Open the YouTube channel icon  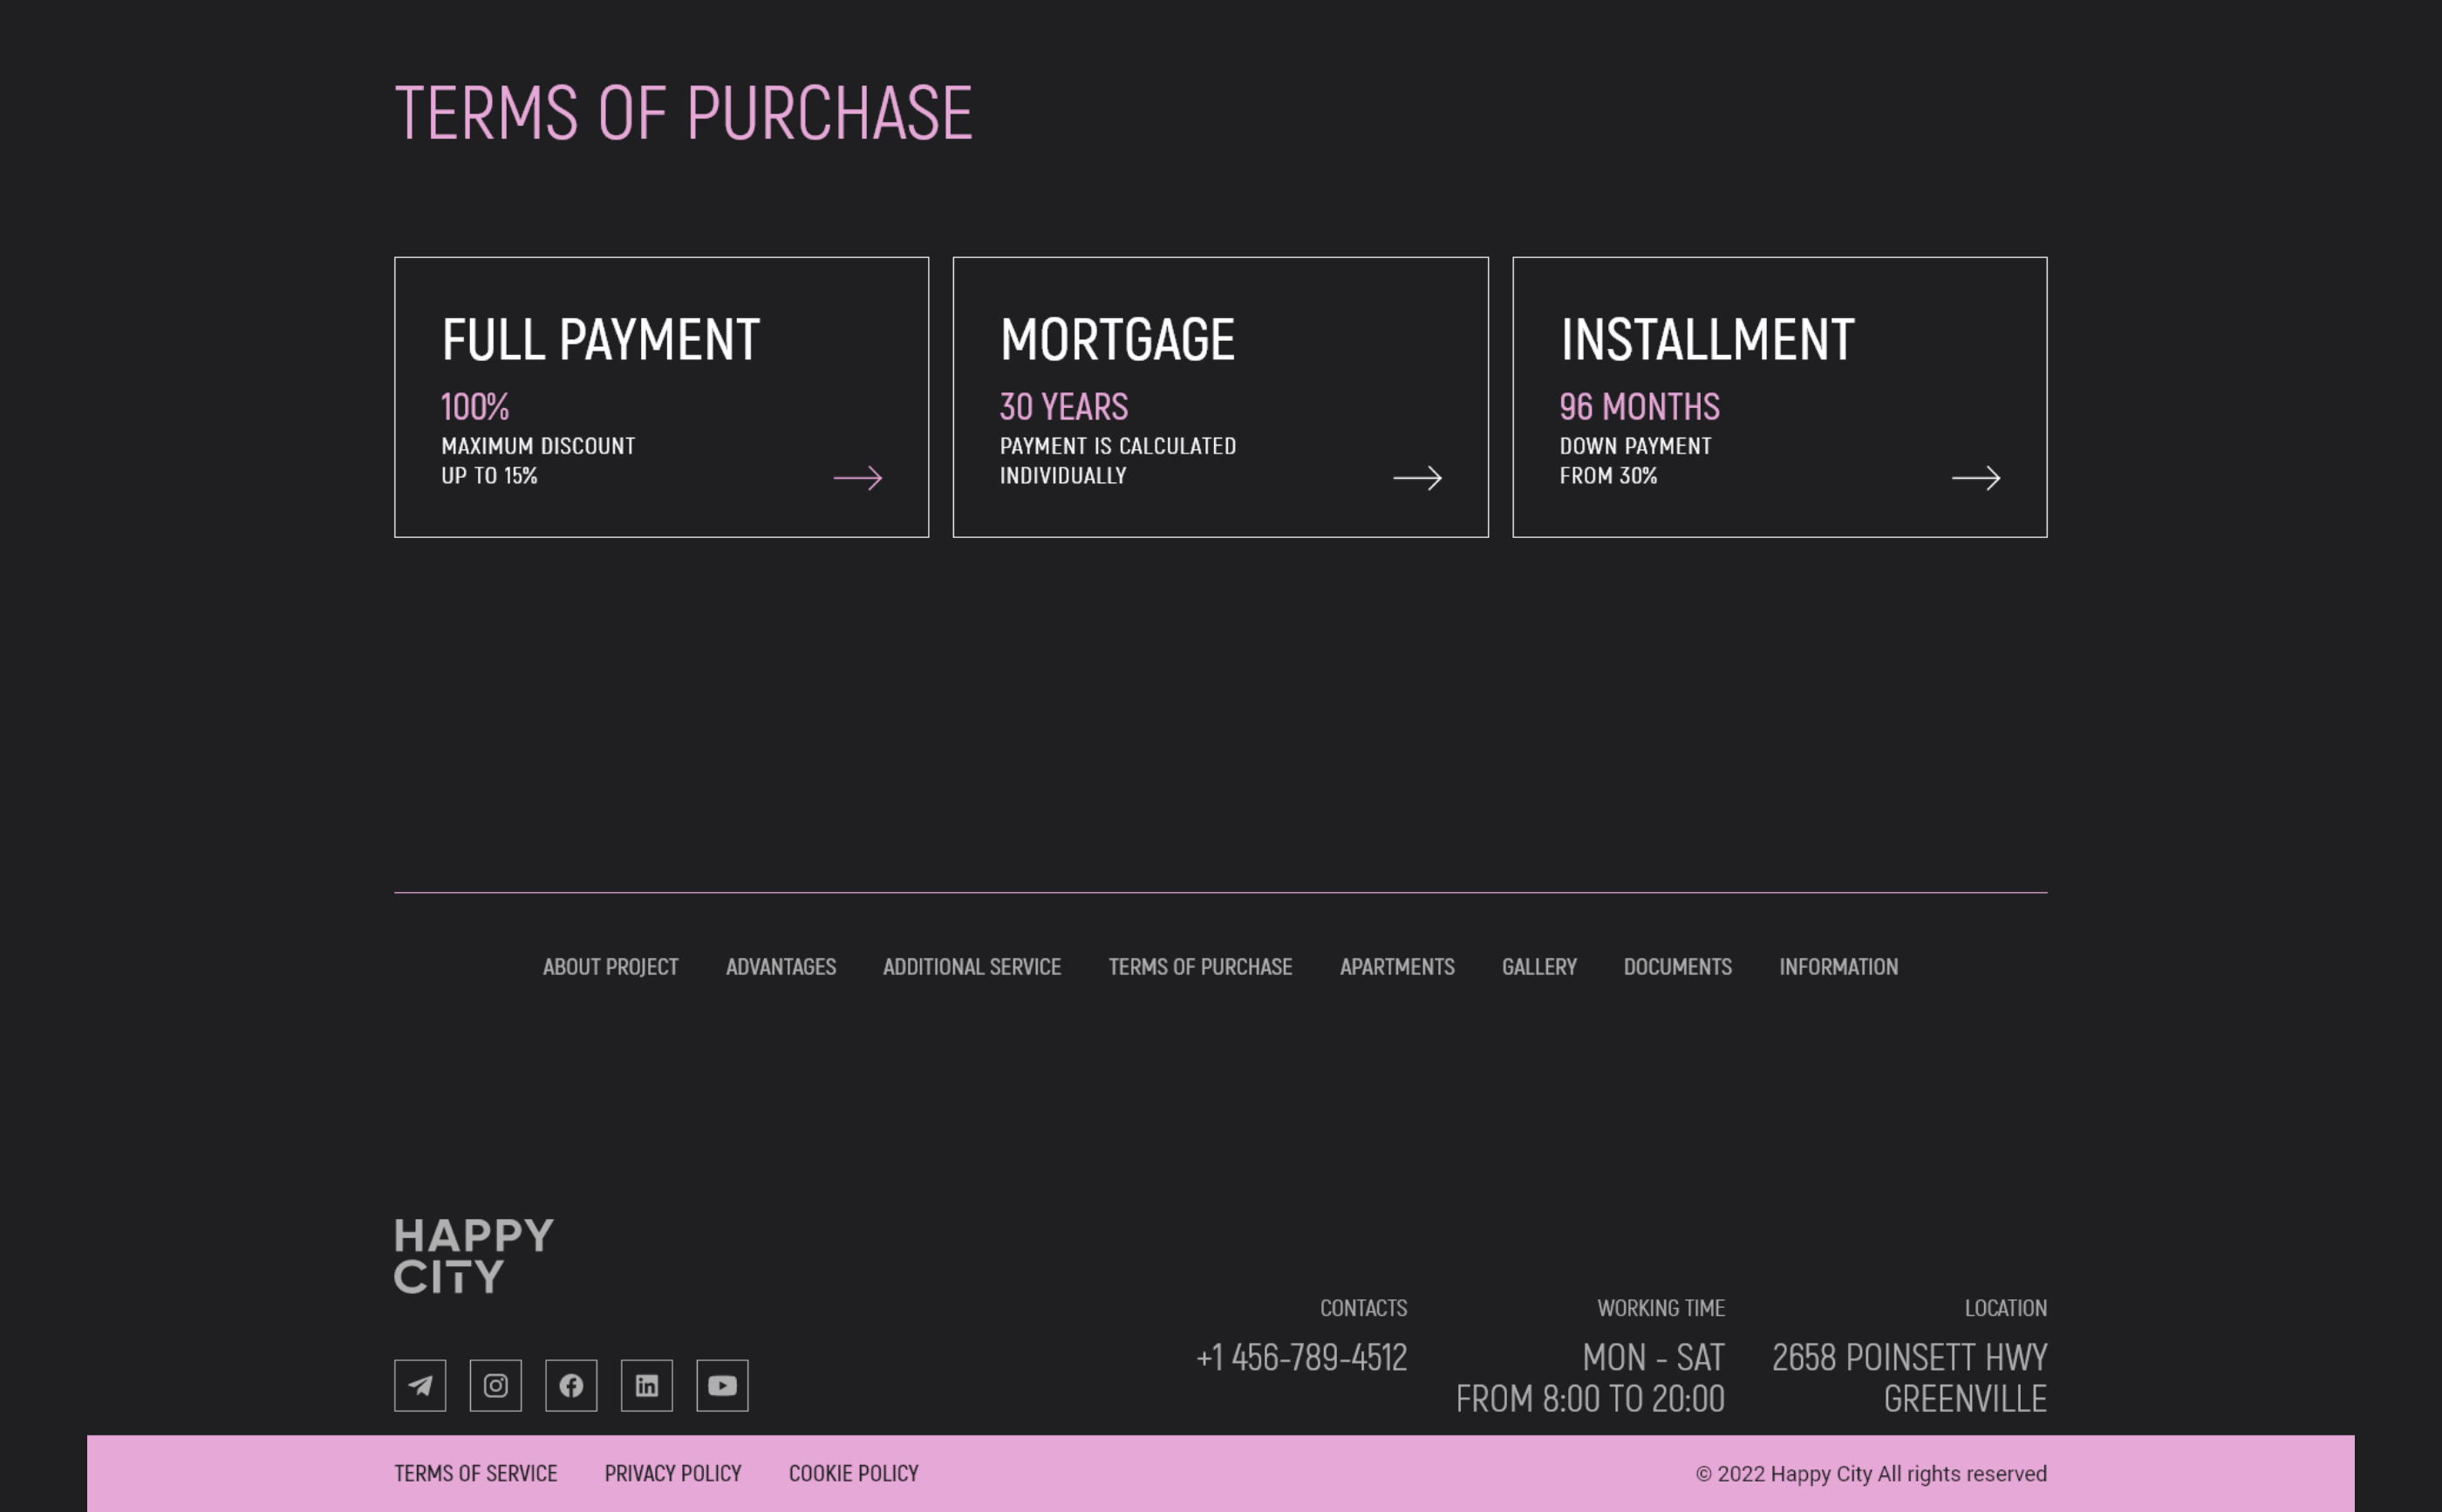[722, 1385]
